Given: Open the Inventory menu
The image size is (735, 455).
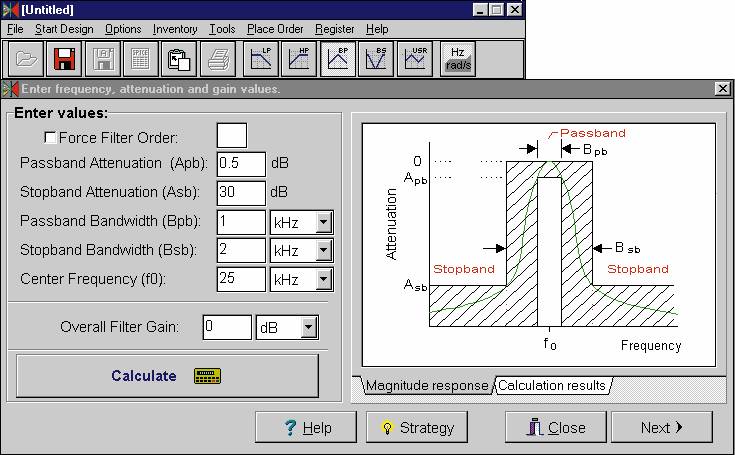Looking at the screenshot, I should click(175, 29).
